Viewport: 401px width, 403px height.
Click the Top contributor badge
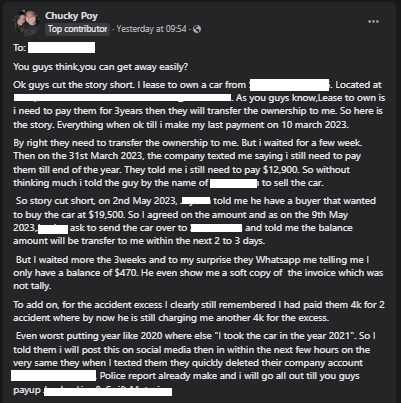coord(77,29)
